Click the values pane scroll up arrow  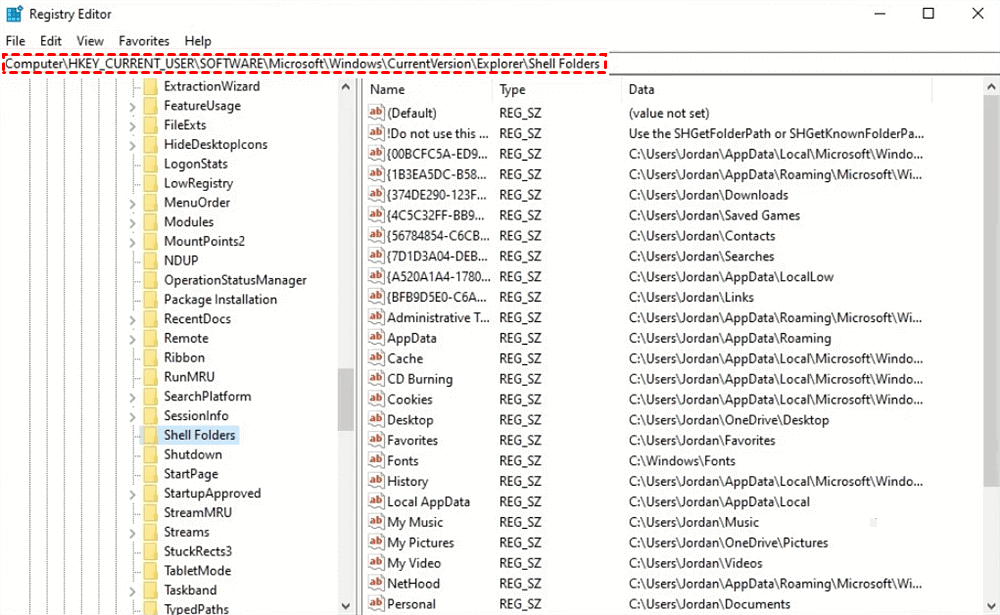coord(991,87)
